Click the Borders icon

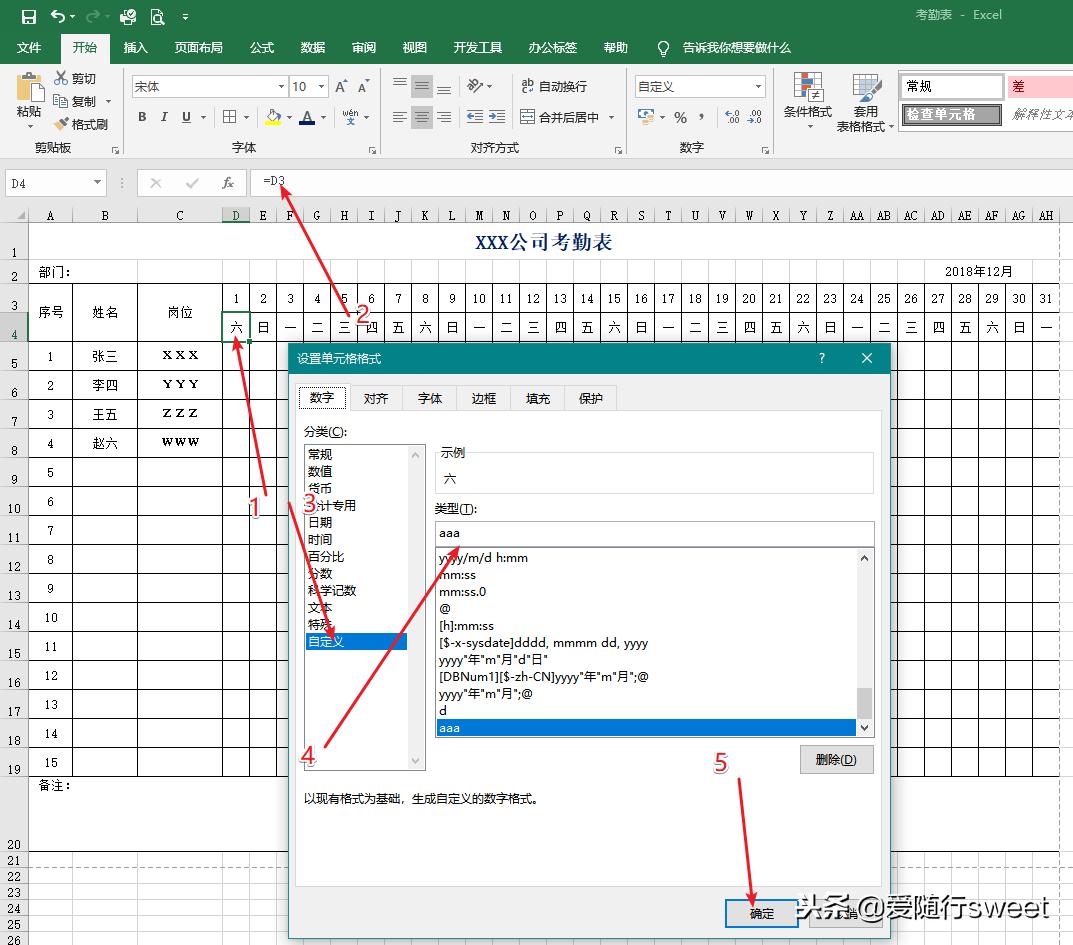pyautogui.click(x=229, y=117)
